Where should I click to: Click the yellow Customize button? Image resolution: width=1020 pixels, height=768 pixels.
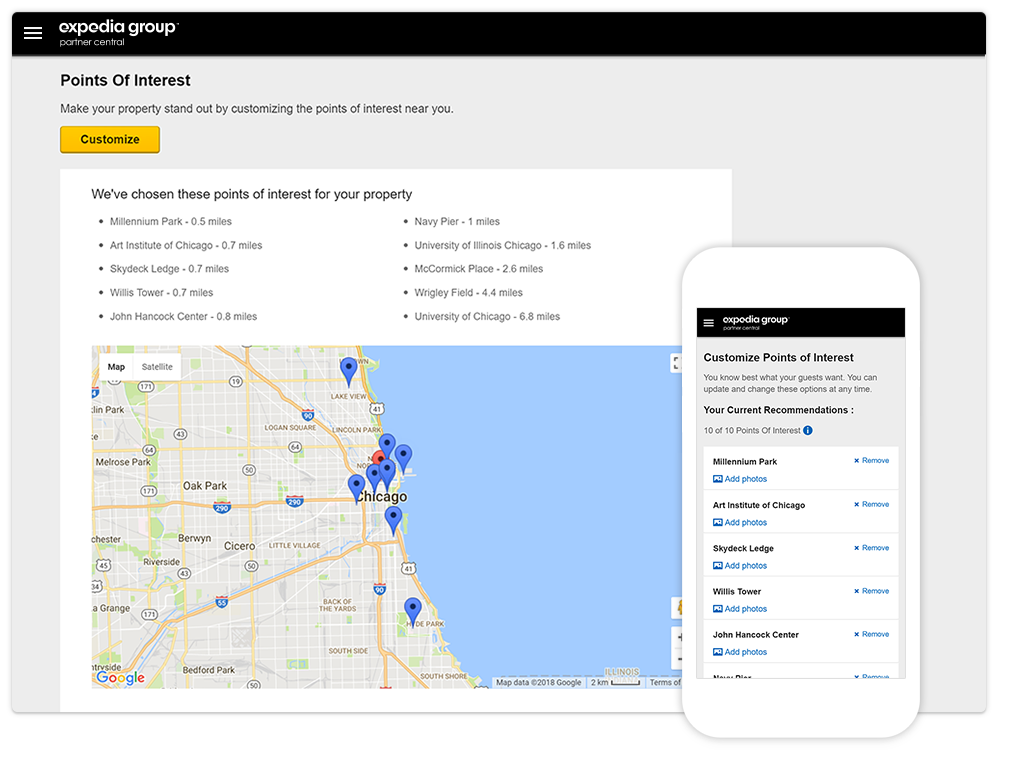click(110, 139)
